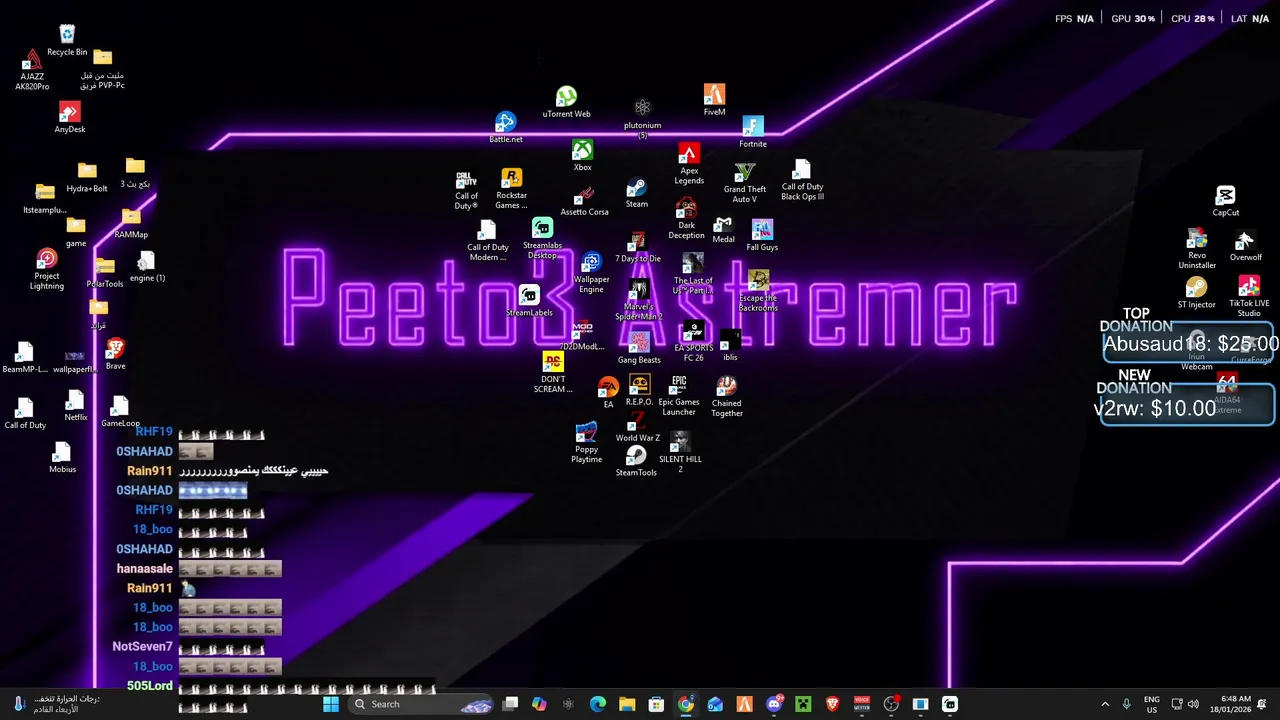This screenshot has height=720, width=1280.
Task: Select the Netflix desktop file
Action: tap(76, 406)
